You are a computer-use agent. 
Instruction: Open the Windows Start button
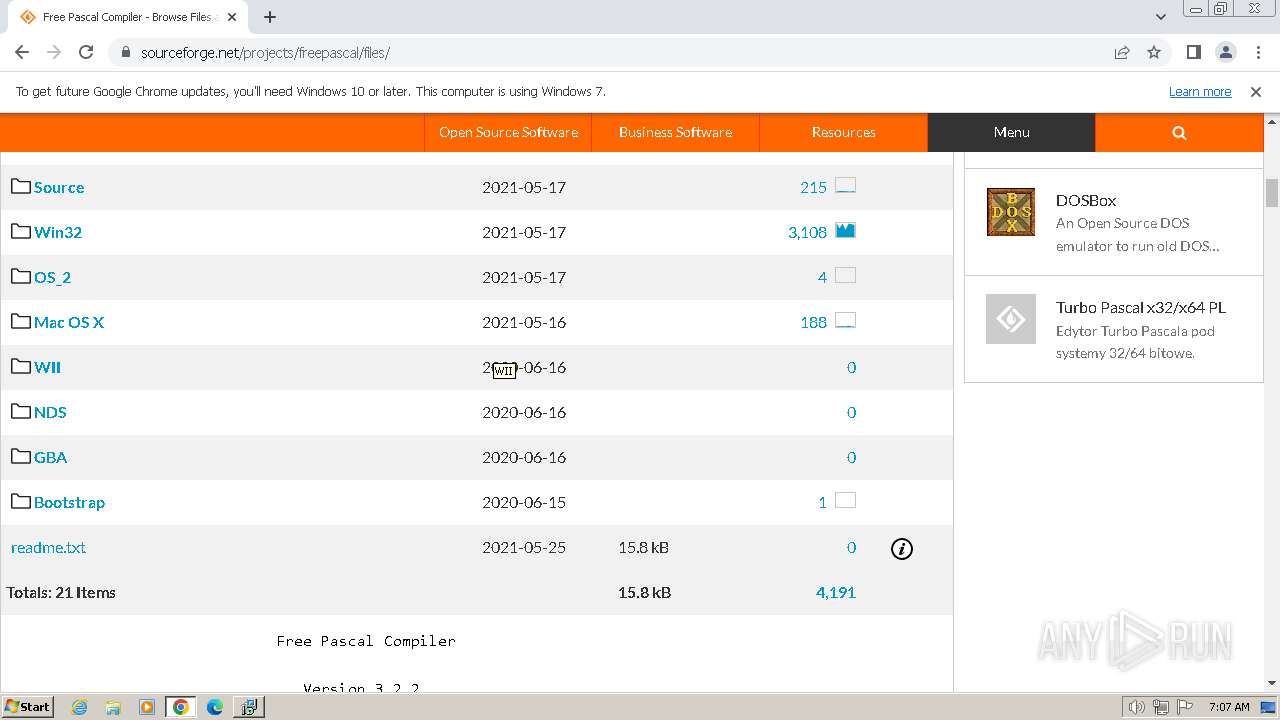coord(27,706)
